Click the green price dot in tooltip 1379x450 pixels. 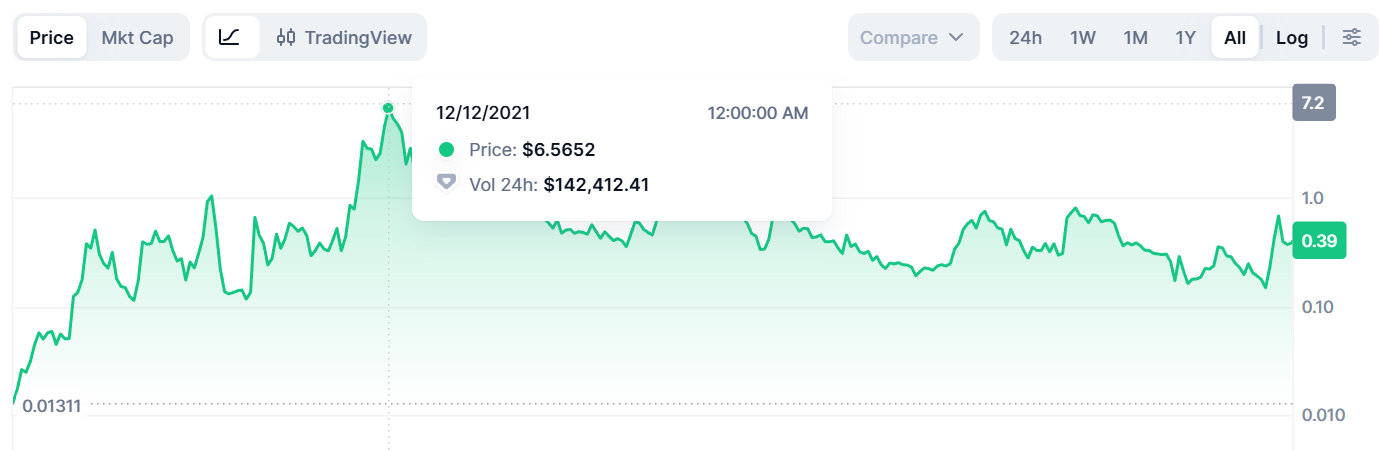(447, 150)
